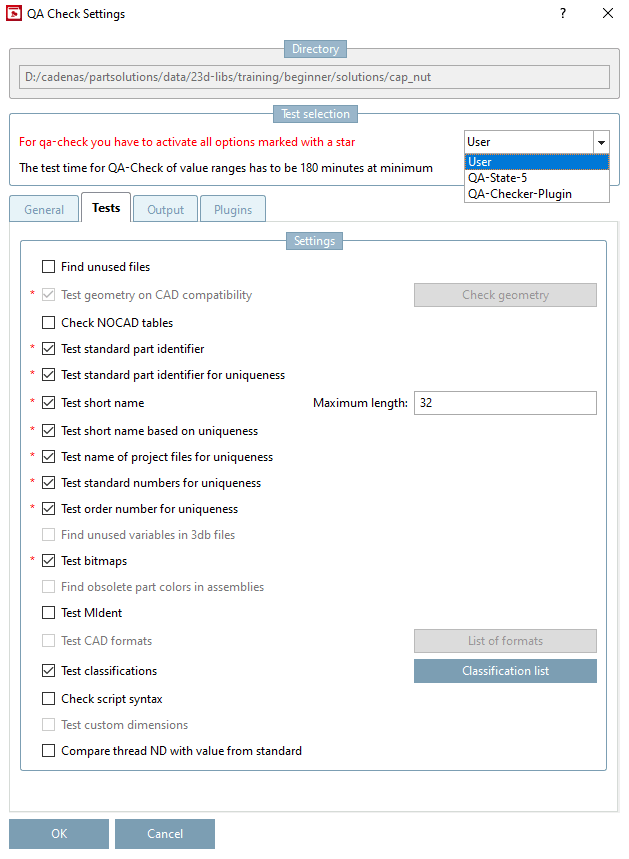Click the QA Check Settings application icon
This screenshot has width=629, height=859.
point(12,14)
